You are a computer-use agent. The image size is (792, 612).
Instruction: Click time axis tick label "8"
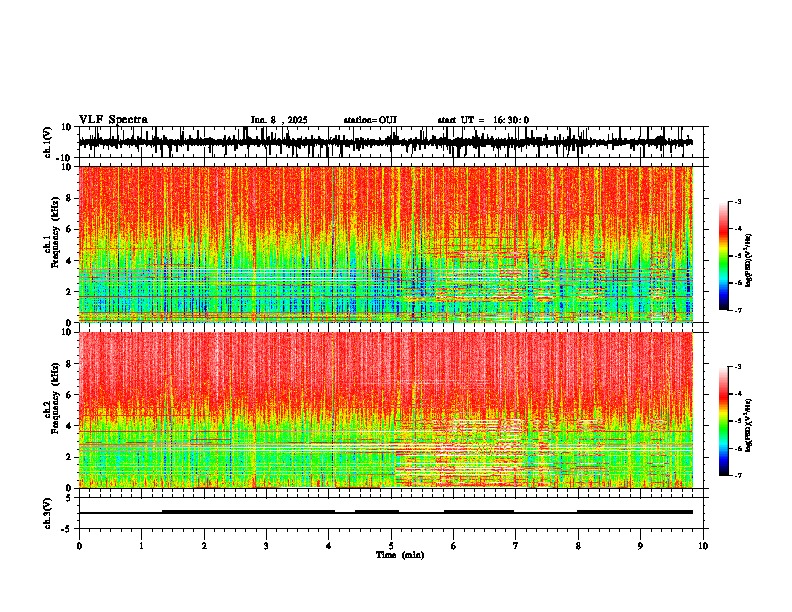tap(578, 546)
